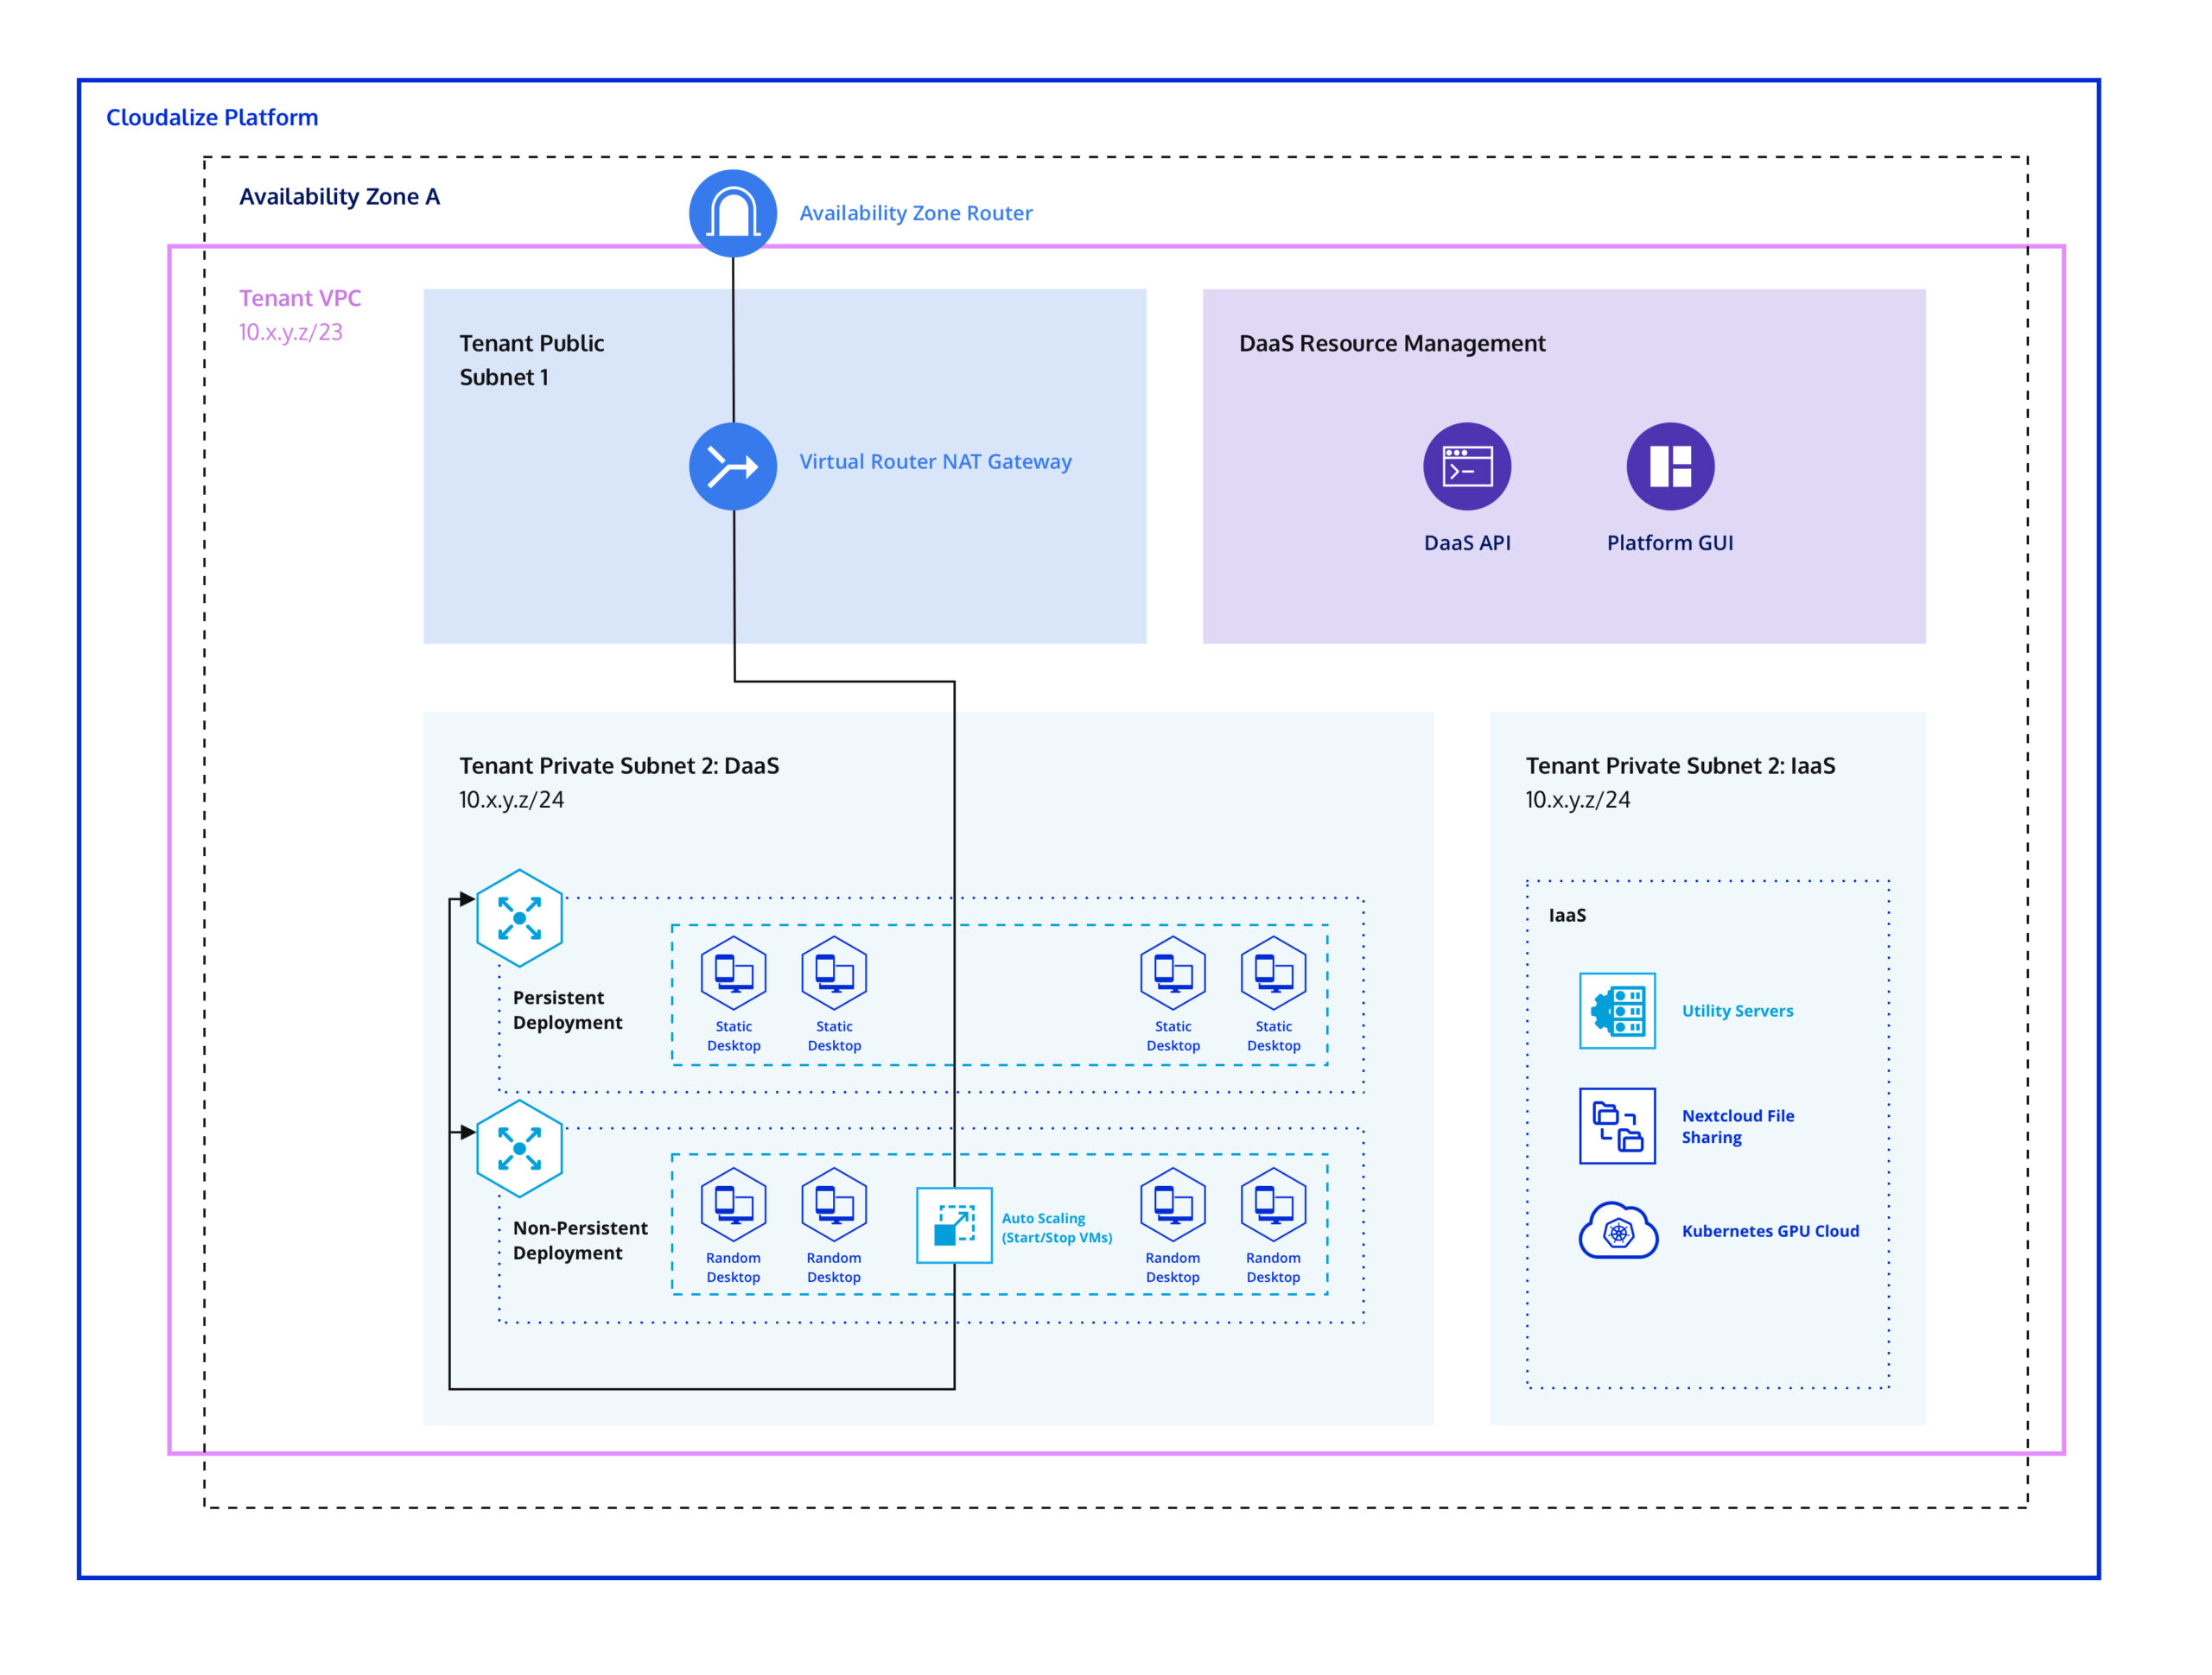
Task: Select the Virtual Router NAT Gateway icon
Action: pos(733,466)
